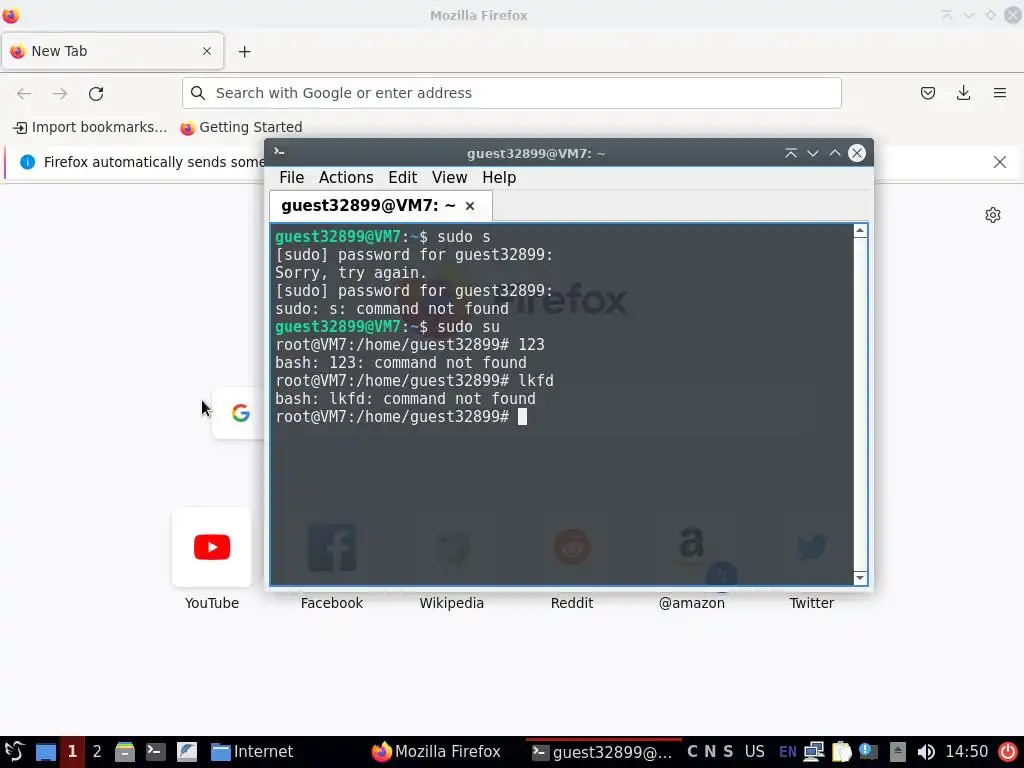Open file manager from taskbar

pyautogui.click(x=125, y=752)
